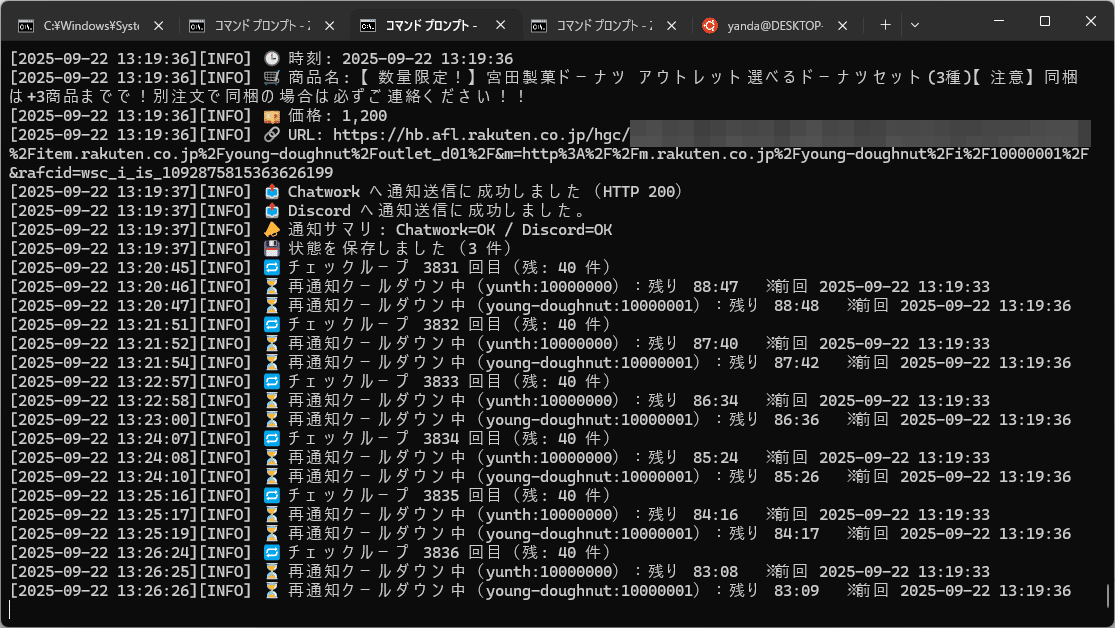Click the shopping cart icon next to 商品名
This screenshot has height=628, width=1115.
[271, 77]
